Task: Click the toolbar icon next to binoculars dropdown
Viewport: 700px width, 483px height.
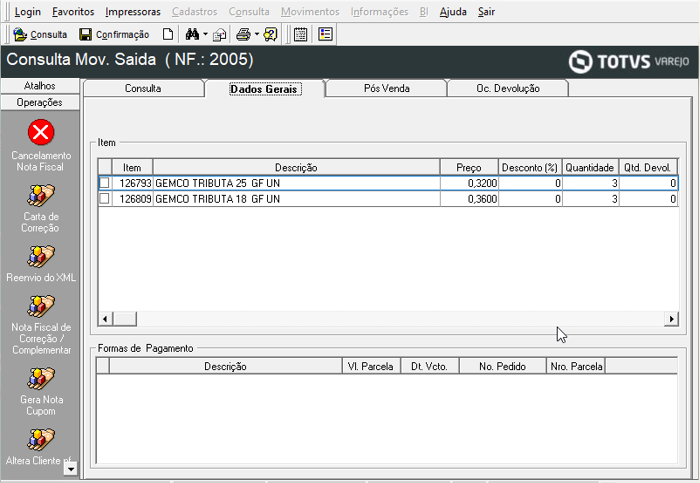Action: 219,34
